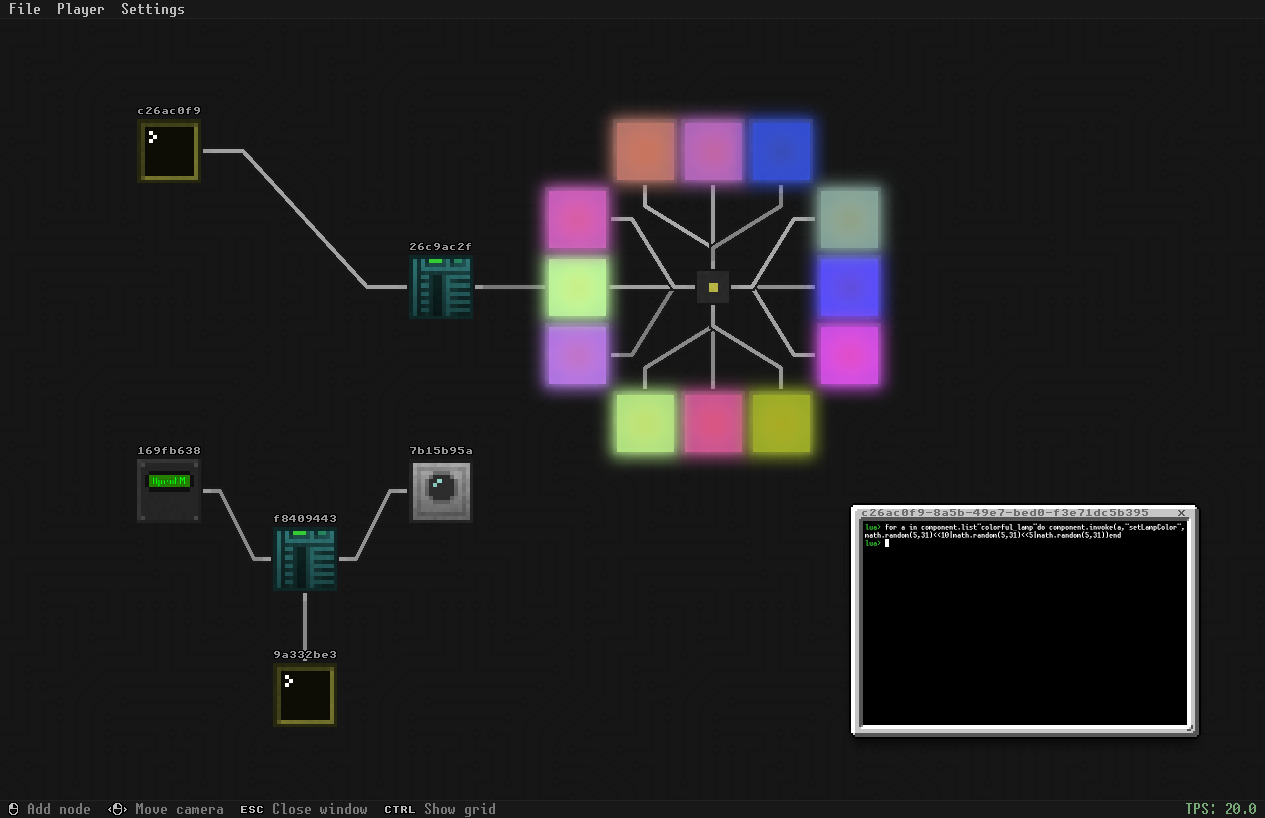Open the File menu
The height and width of the screenshot is (818, 1265).
point(24,9)
